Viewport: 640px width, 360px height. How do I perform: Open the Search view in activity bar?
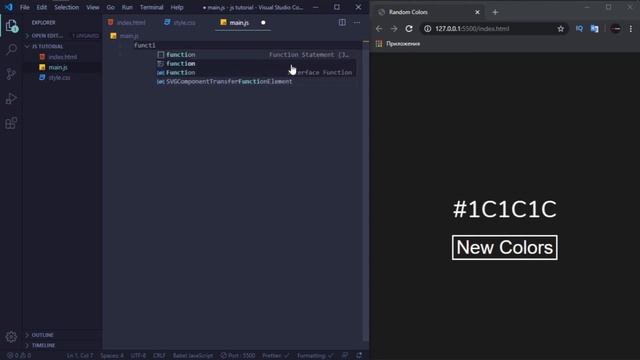point(11,49)
